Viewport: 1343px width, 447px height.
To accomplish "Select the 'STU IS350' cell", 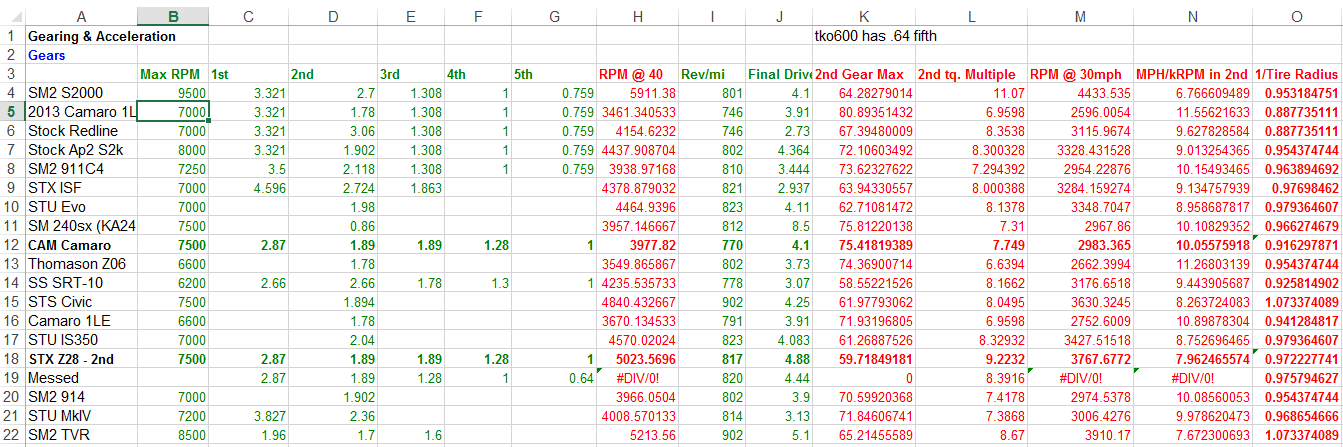I will click(x=81, y=340).
